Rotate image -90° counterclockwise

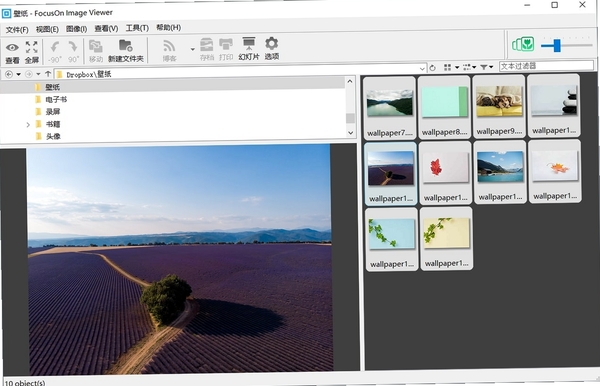(55, 52)
